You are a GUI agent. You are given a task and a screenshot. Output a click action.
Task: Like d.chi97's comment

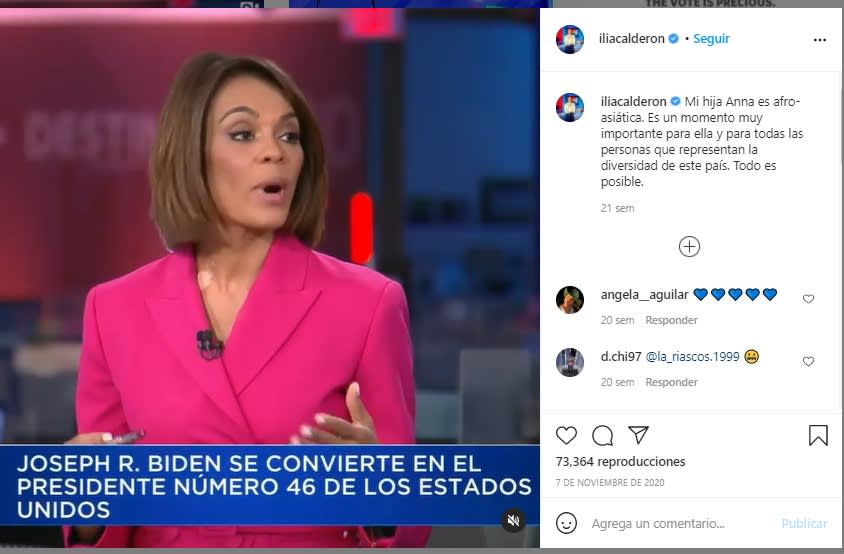pos(808,361)
